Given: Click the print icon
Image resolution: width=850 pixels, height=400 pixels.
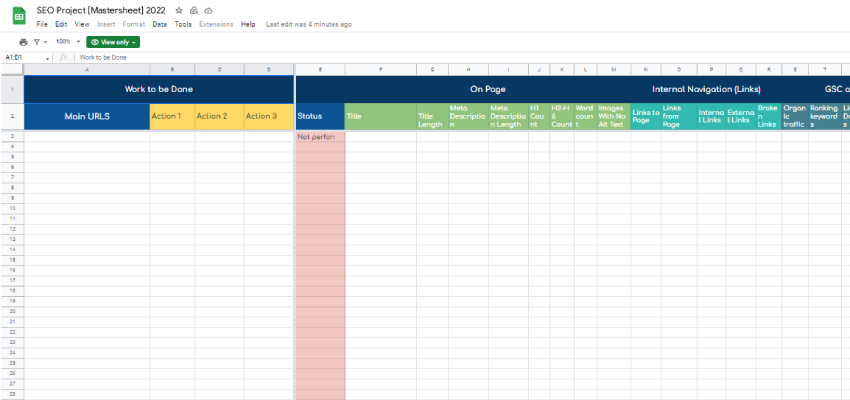Looking at the screenshot, I should pos(23,42).
